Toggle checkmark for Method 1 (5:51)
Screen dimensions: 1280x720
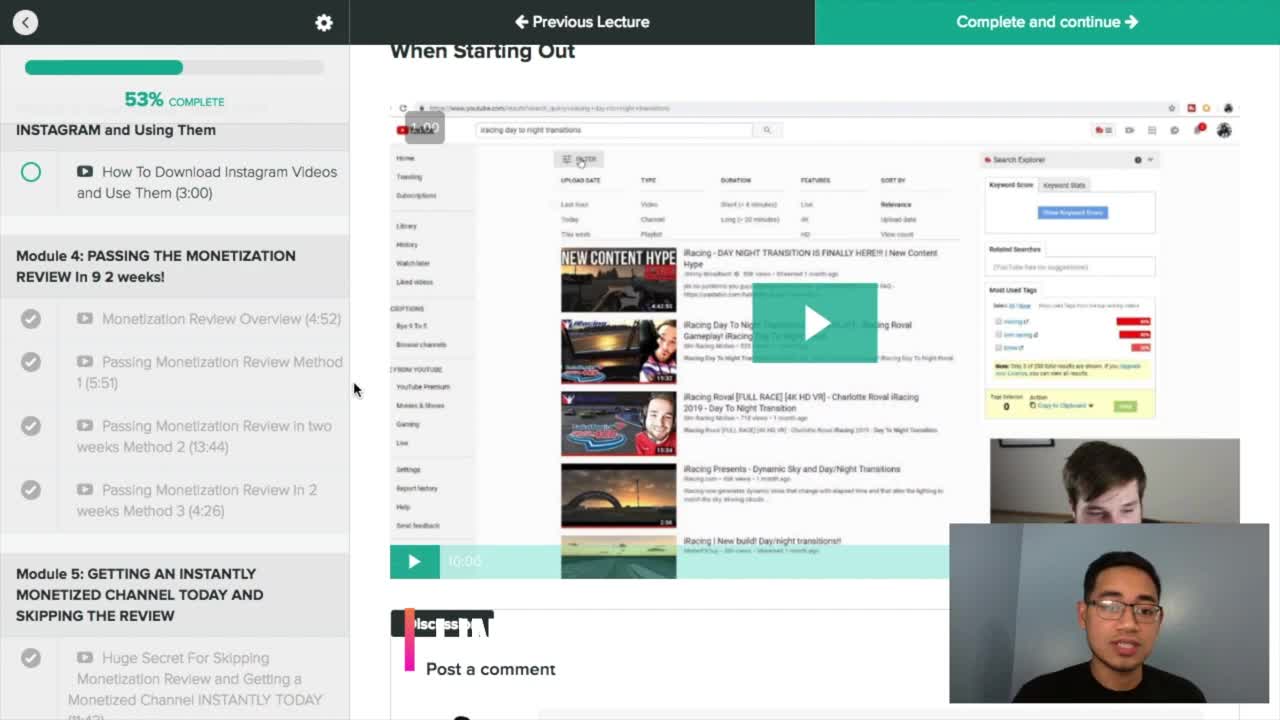pyautogui.click(x=31, y=362)
